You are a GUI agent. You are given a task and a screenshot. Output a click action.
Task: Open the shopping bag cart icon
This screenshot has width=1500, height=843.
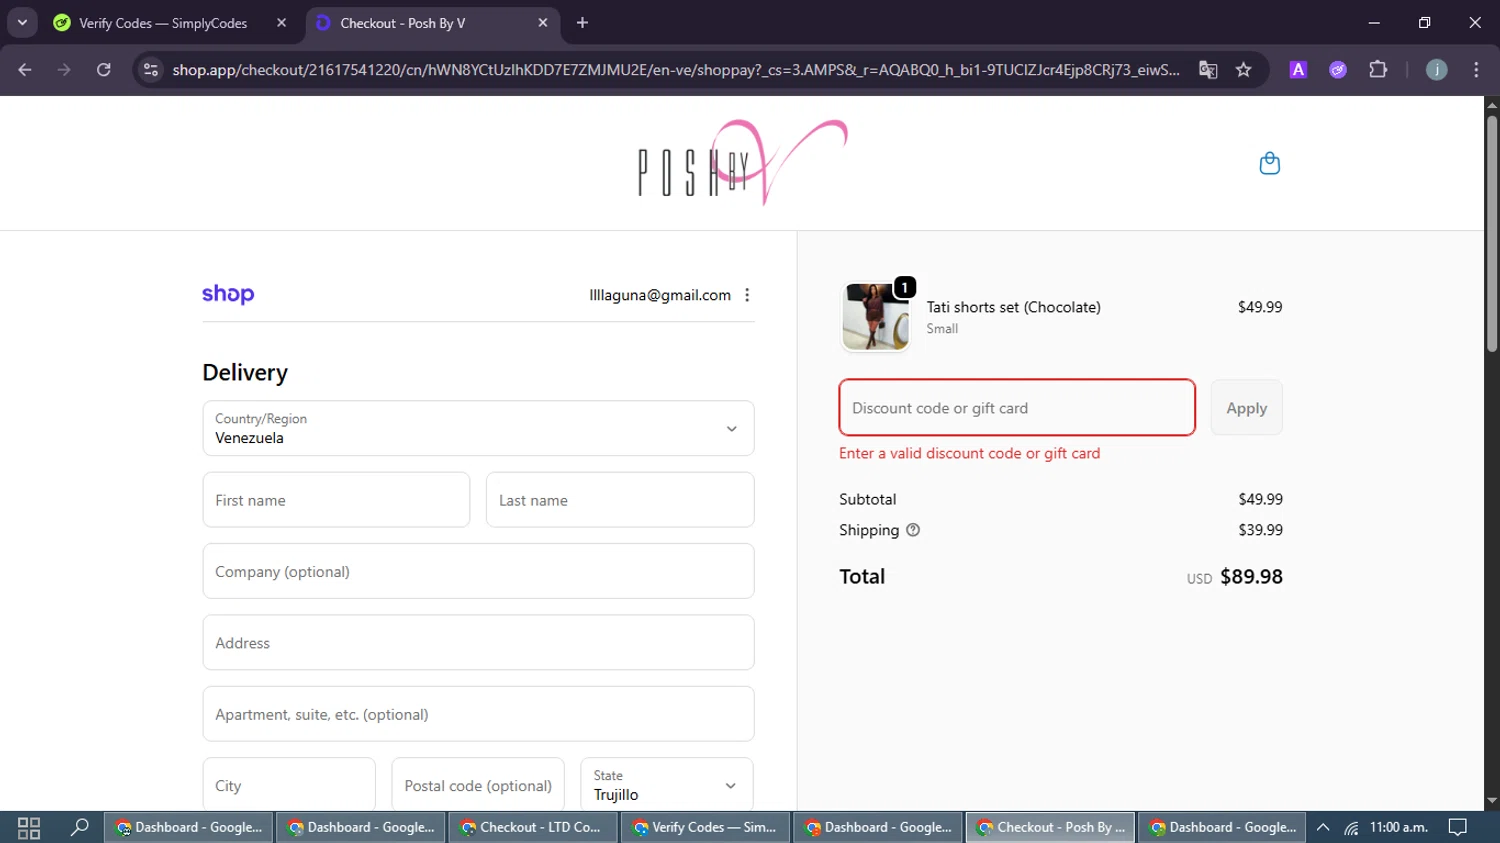pyautogui.click(x=1269, y=163)
